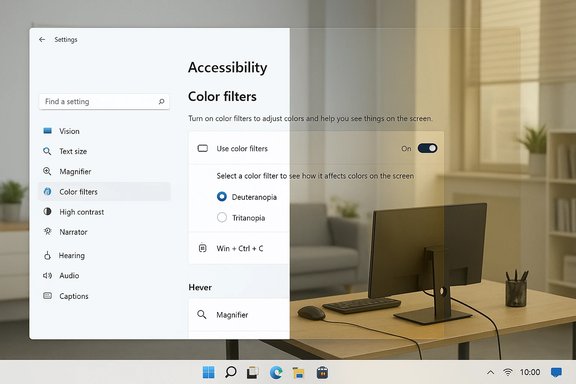
Task: Open Text size settings
Action: pos(104,151)
